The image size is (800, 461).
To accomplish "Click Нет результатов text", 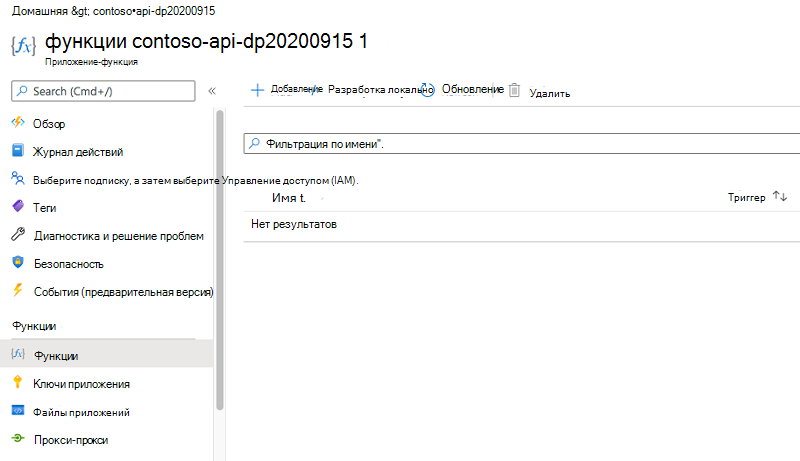I will coord(294,224).
